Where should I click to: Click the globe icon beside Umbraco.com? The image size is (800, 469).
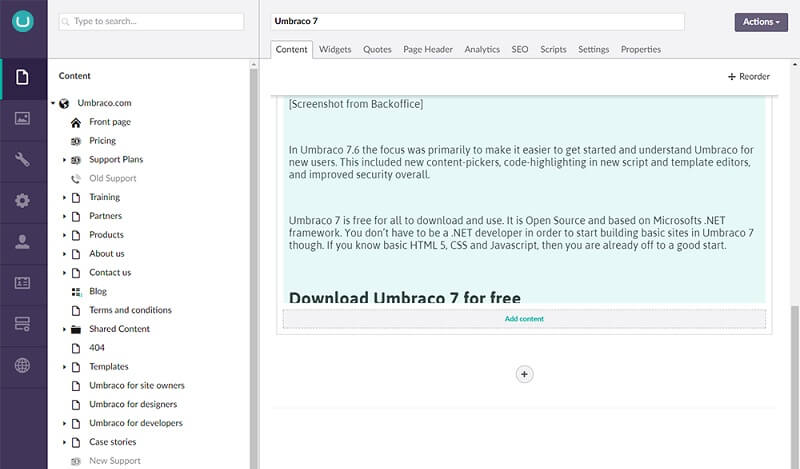point(64,104)
